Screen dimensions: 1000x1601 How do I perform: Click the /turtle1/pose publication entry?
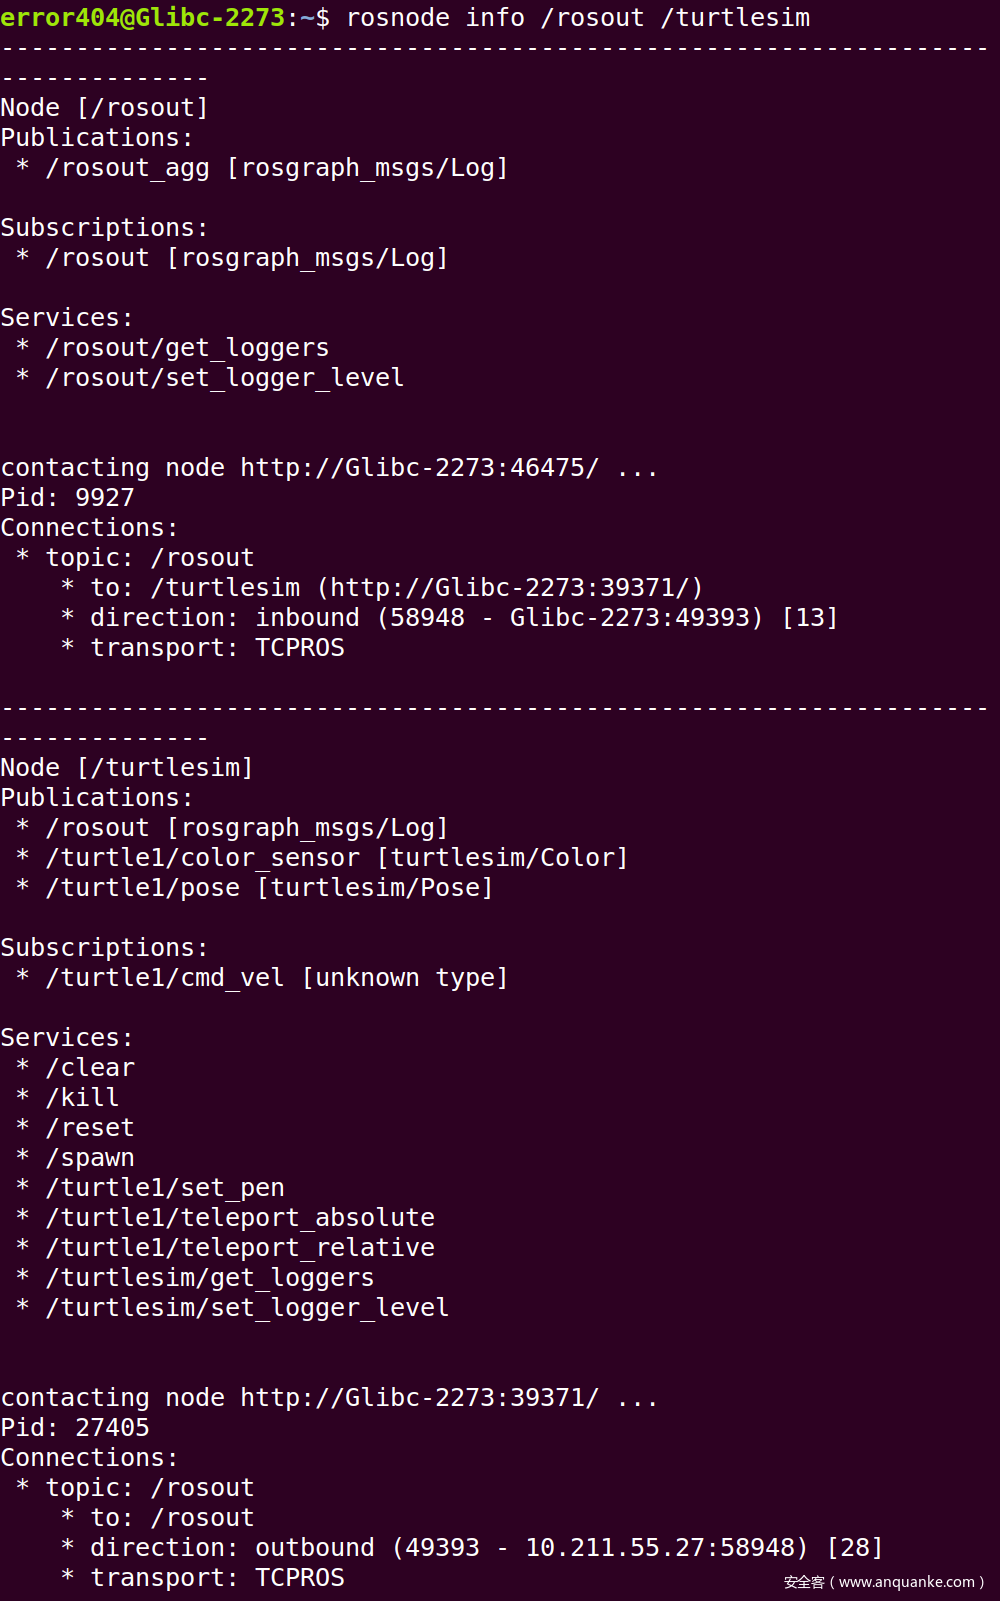(142, 888)
